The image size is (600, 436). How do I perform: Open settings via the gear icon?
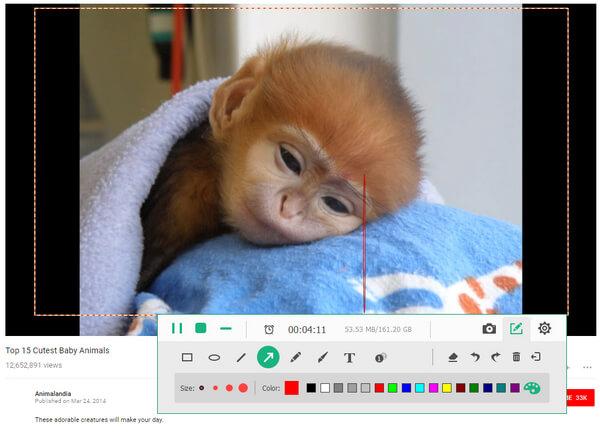545,328
